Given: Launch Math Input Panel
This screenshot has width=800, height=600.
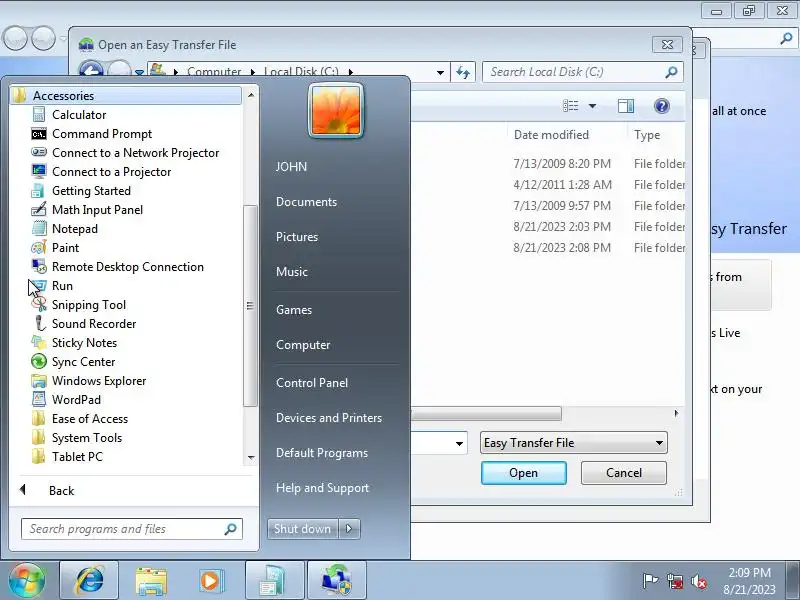Looking at the screenshot, I should (x=97, y=210).
